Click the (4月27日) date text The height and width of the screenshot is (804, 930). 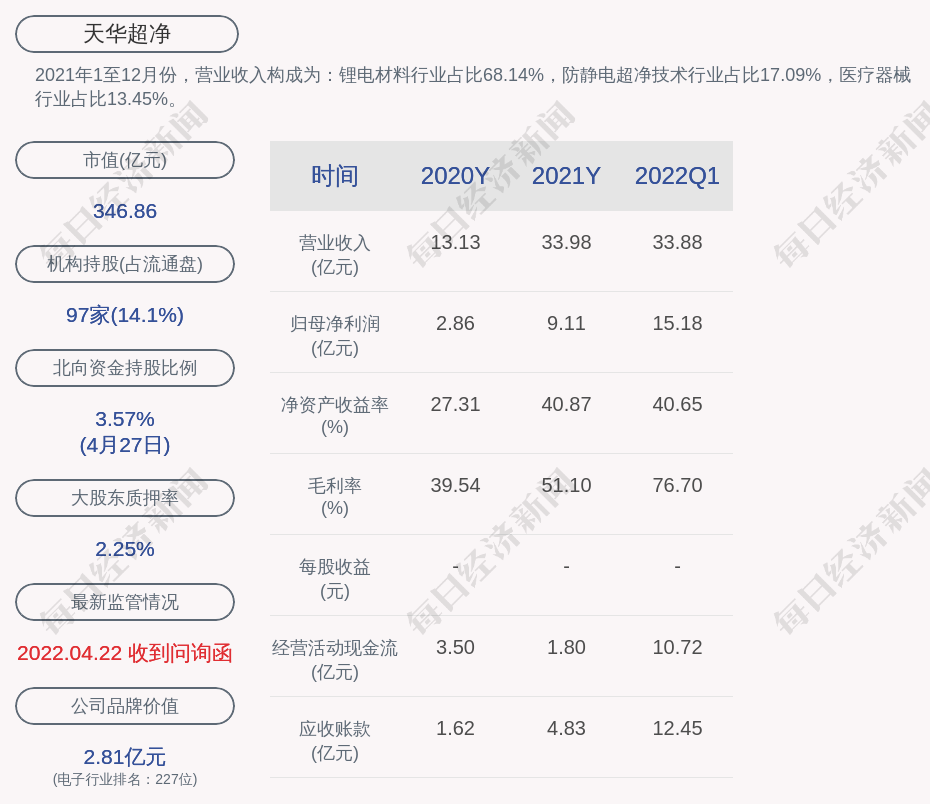125,445
